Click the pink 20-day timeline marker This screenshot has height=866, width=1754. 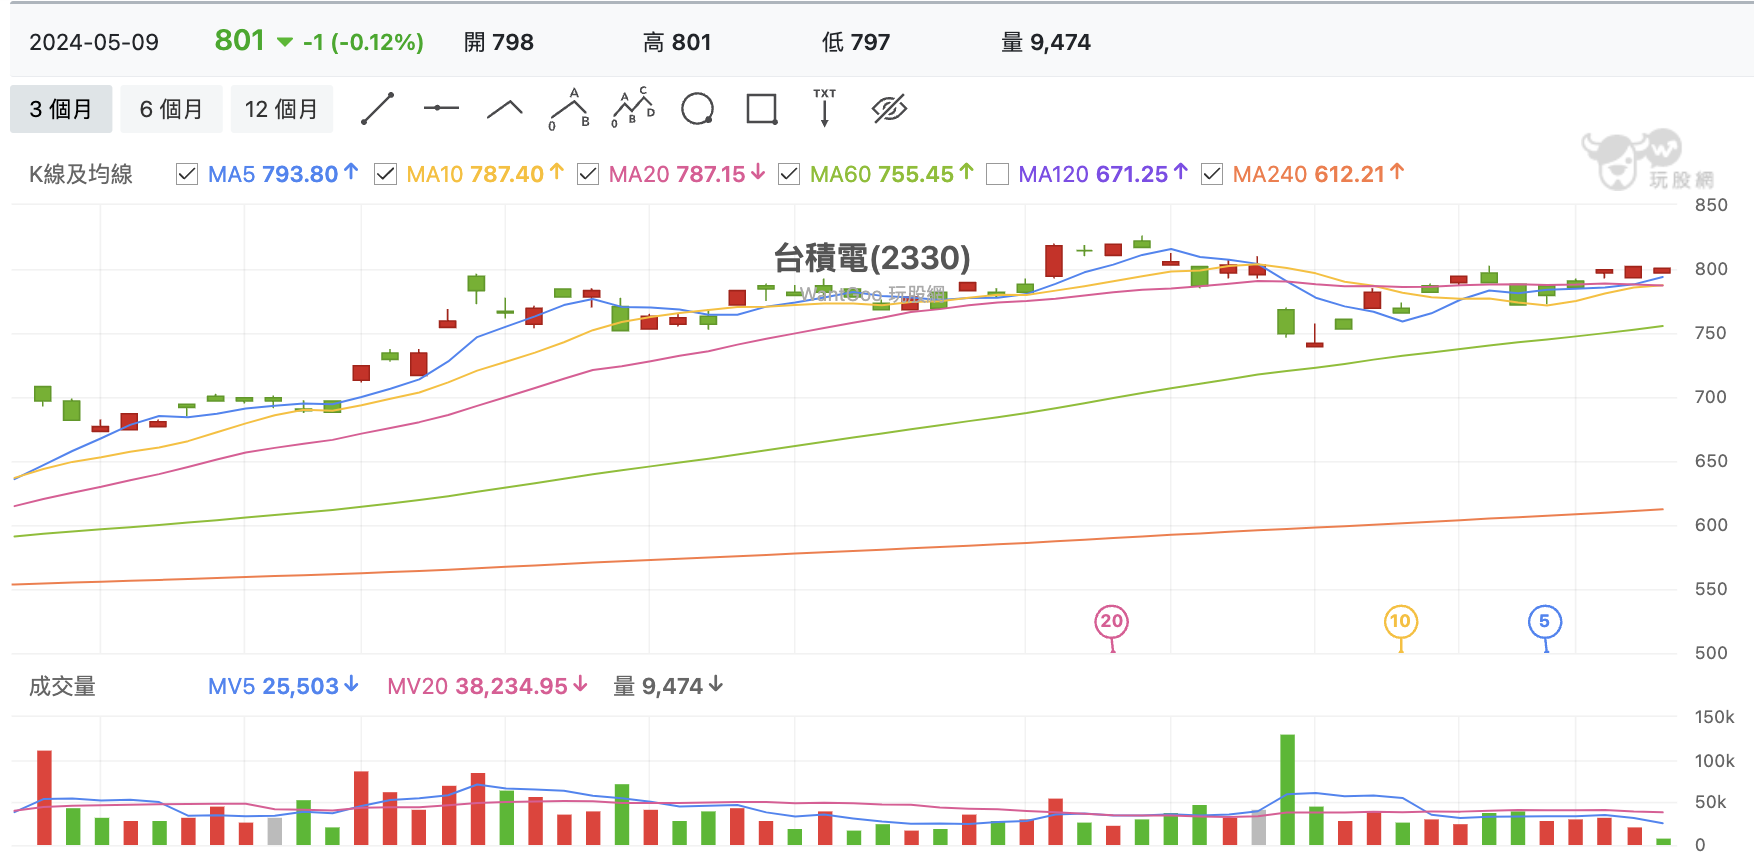point(1112,622)
